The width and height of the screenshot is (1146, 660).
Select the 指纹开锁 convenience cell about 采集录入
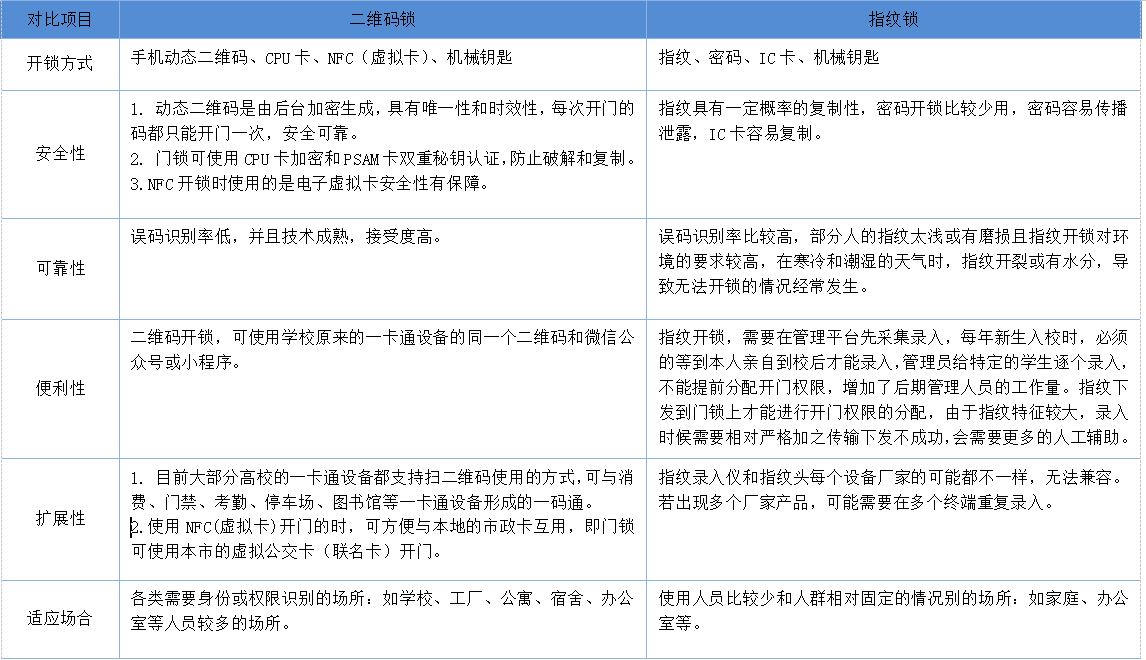tap(894, 387)
